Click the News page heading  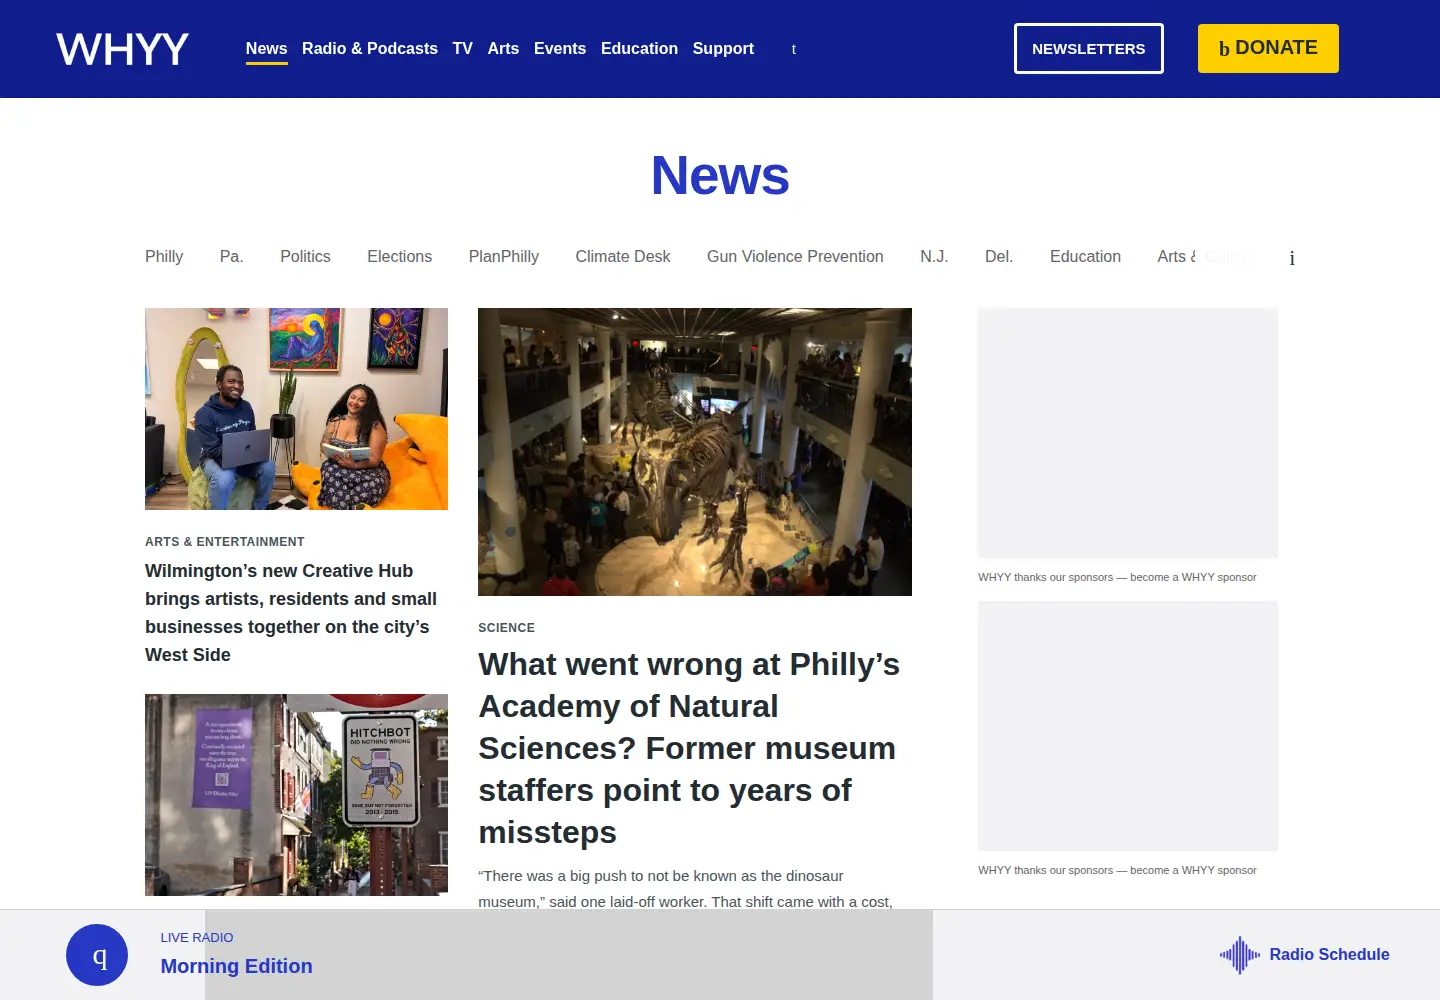point(720,176)
